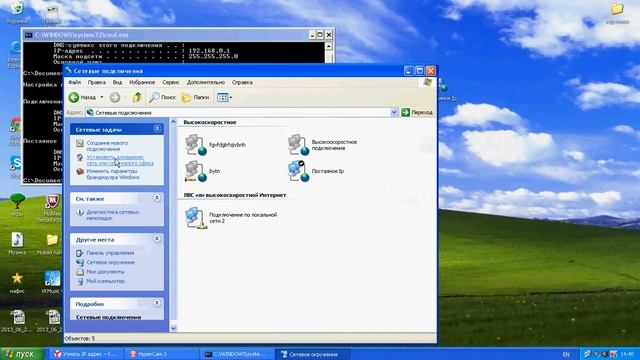640x360 pixels.
Task: Select Подключение по локальной сети 2 icon
Action: 196,218
